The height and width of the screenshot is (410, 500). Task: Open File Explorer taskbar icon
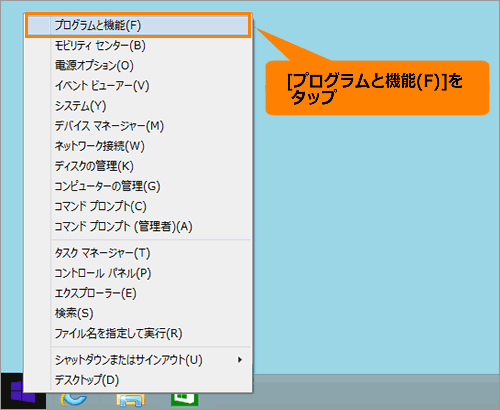(x=131, y=399)
